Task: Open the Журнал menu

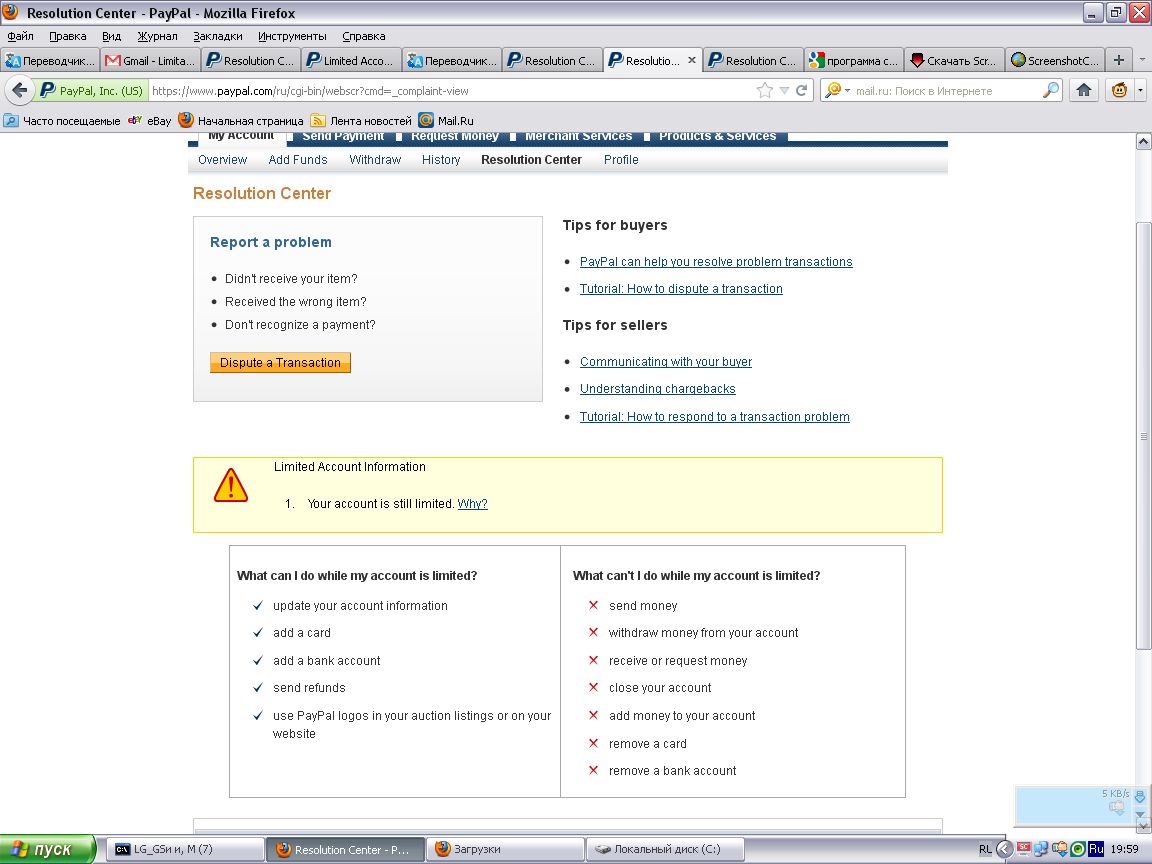Action: coord(157,36)
